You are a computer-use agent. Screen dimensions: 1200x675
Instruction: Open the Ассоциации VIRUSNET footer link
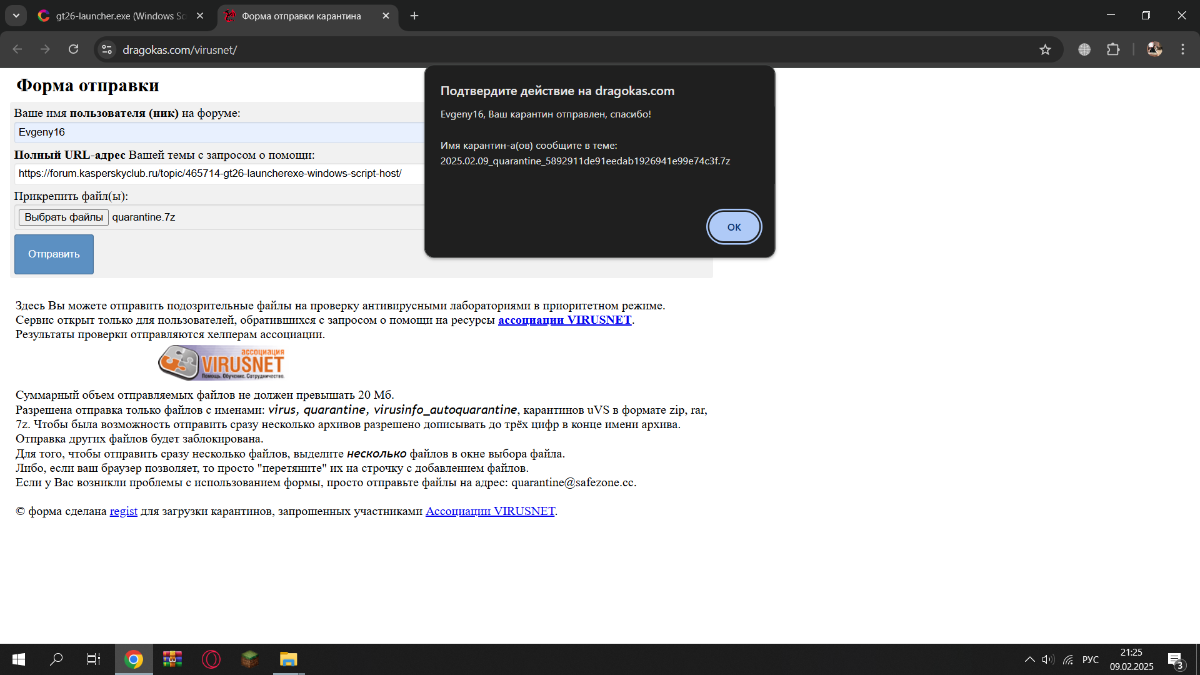490,511
